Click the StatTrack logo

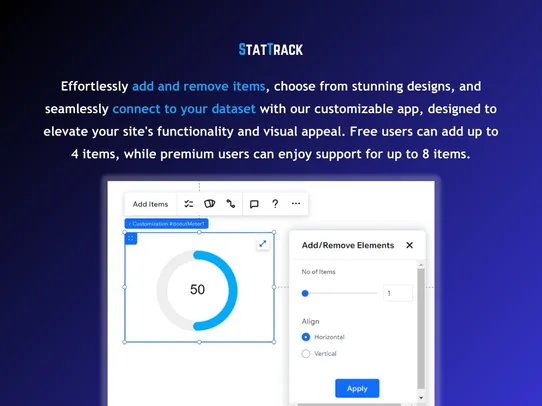[271, 49]
